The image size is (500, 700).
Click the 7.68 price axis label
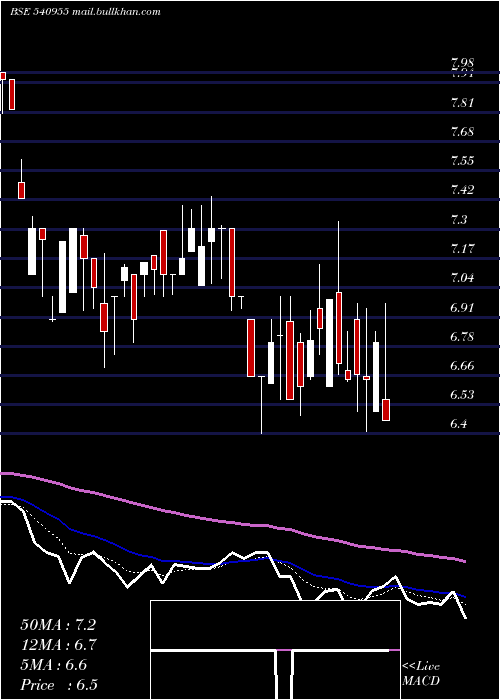(x=462, y=132)
